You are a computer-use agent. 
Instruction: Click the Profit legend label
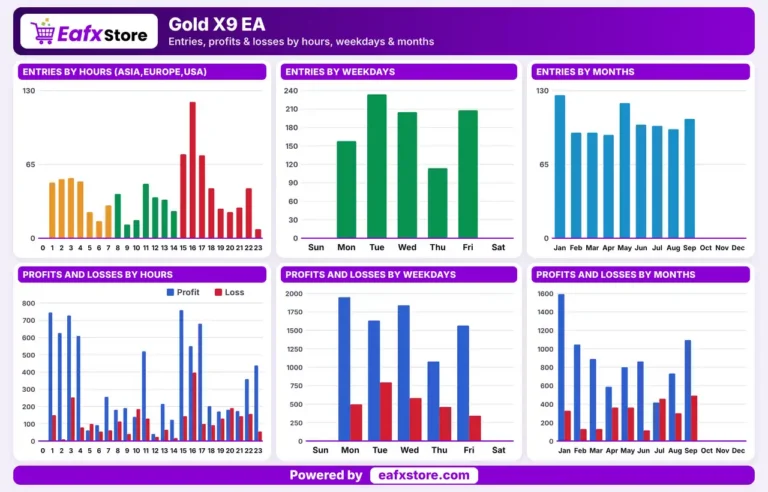coord(188,292)
